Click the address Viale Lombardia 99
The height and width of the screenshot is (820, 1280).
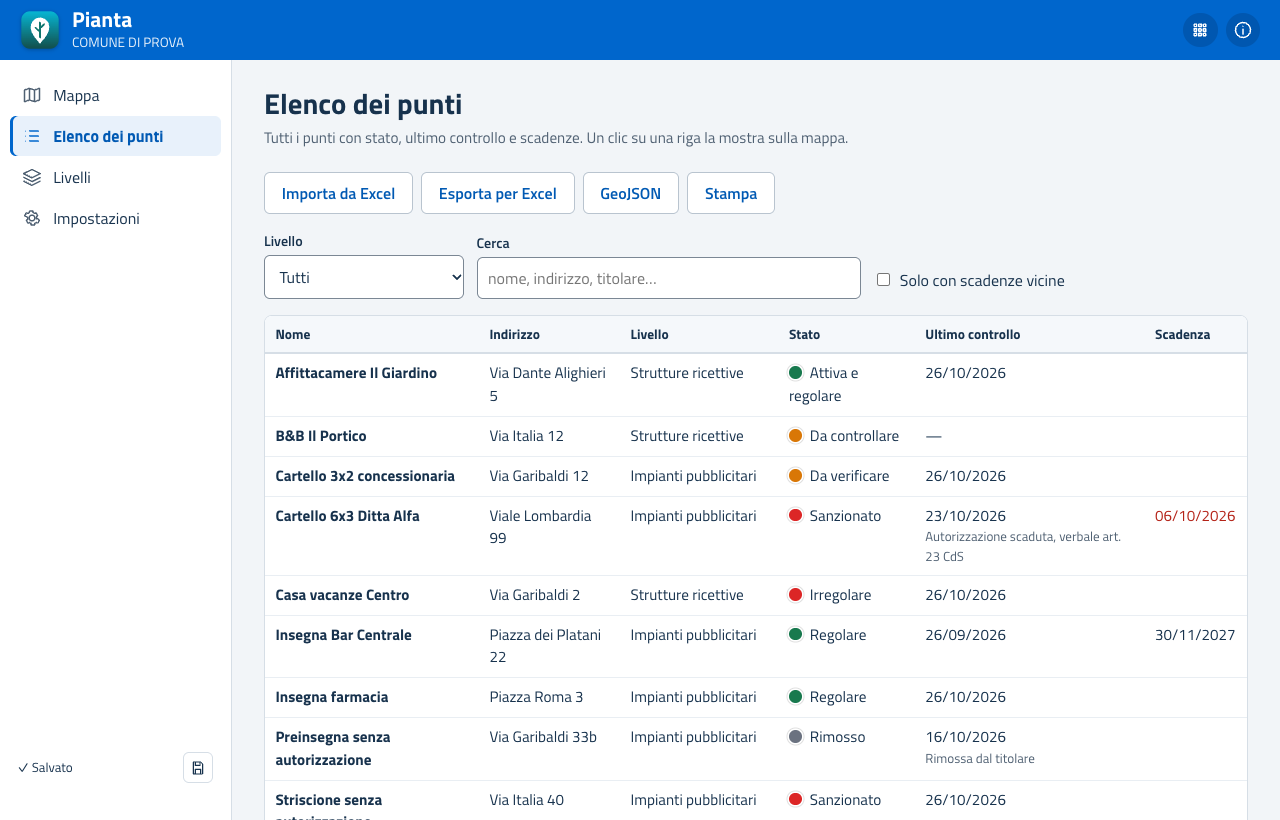coord(540,527)
